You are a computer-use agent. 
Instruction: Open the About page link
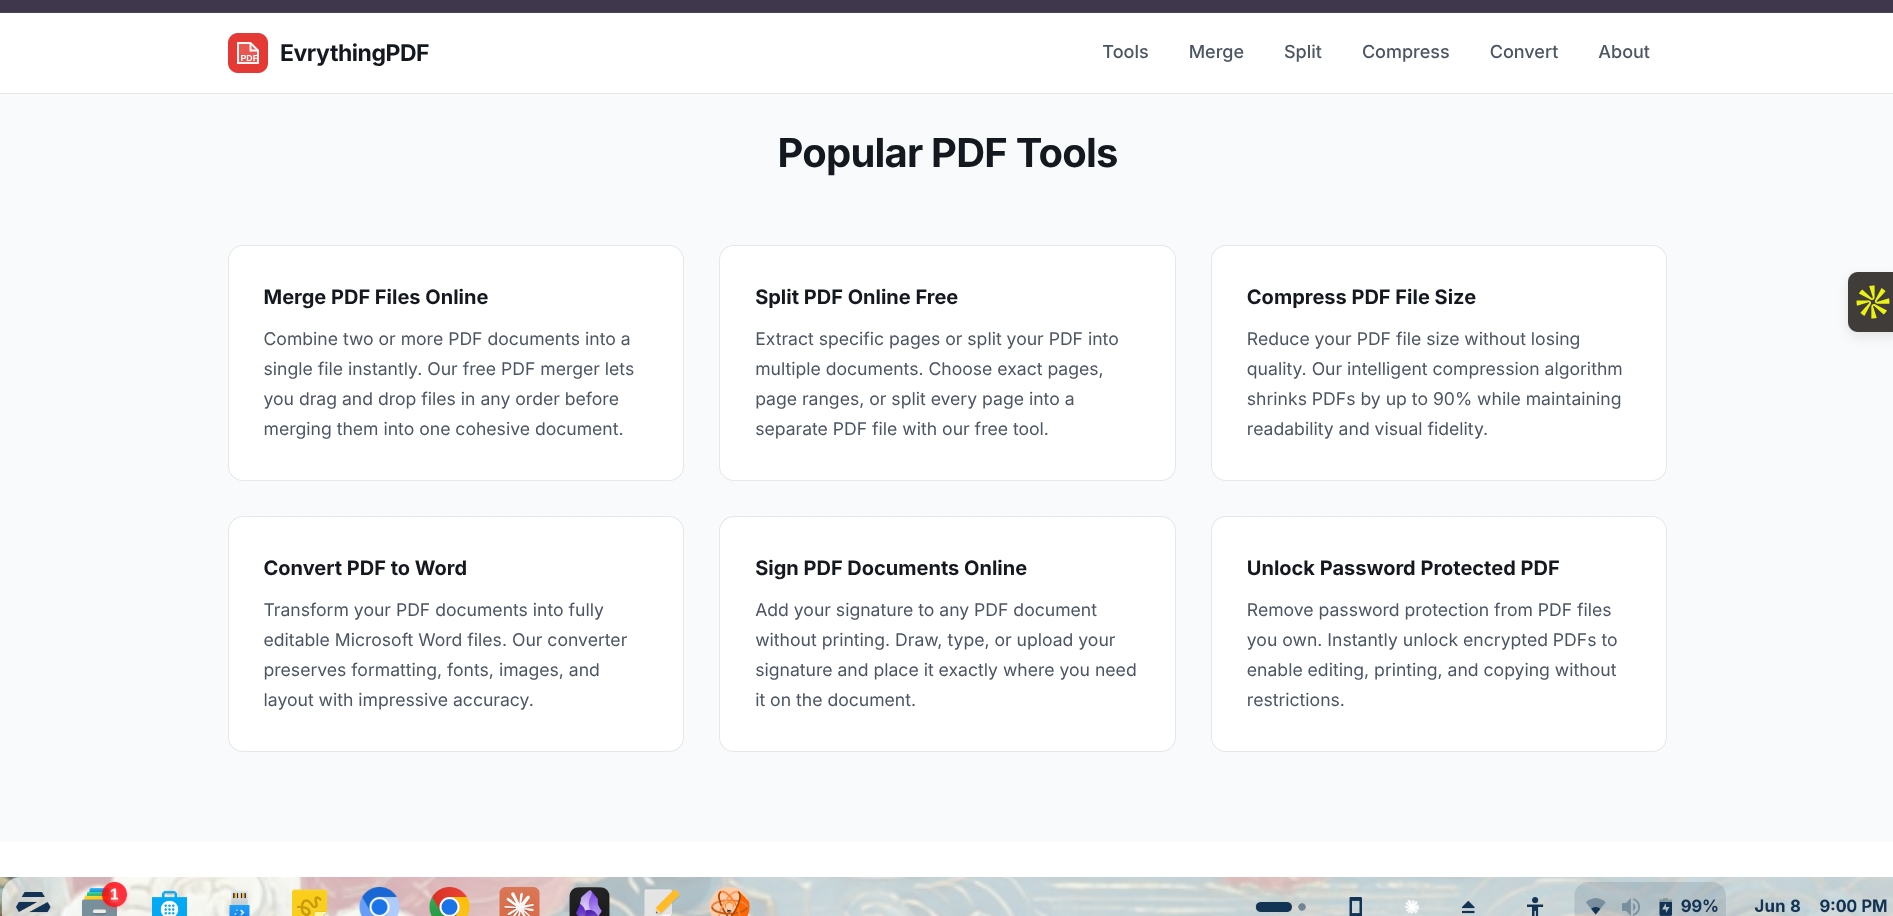coord(1624,52)
